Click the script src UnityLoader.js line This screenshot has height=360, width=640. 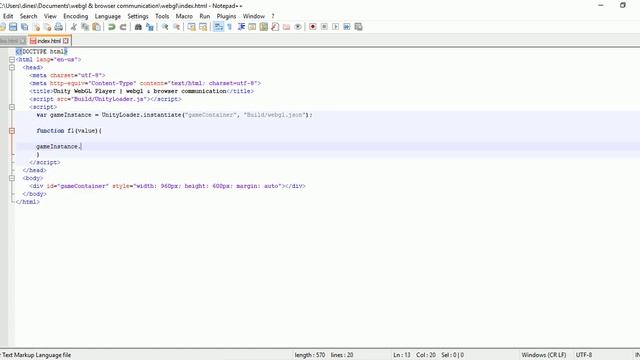(105, 99)
